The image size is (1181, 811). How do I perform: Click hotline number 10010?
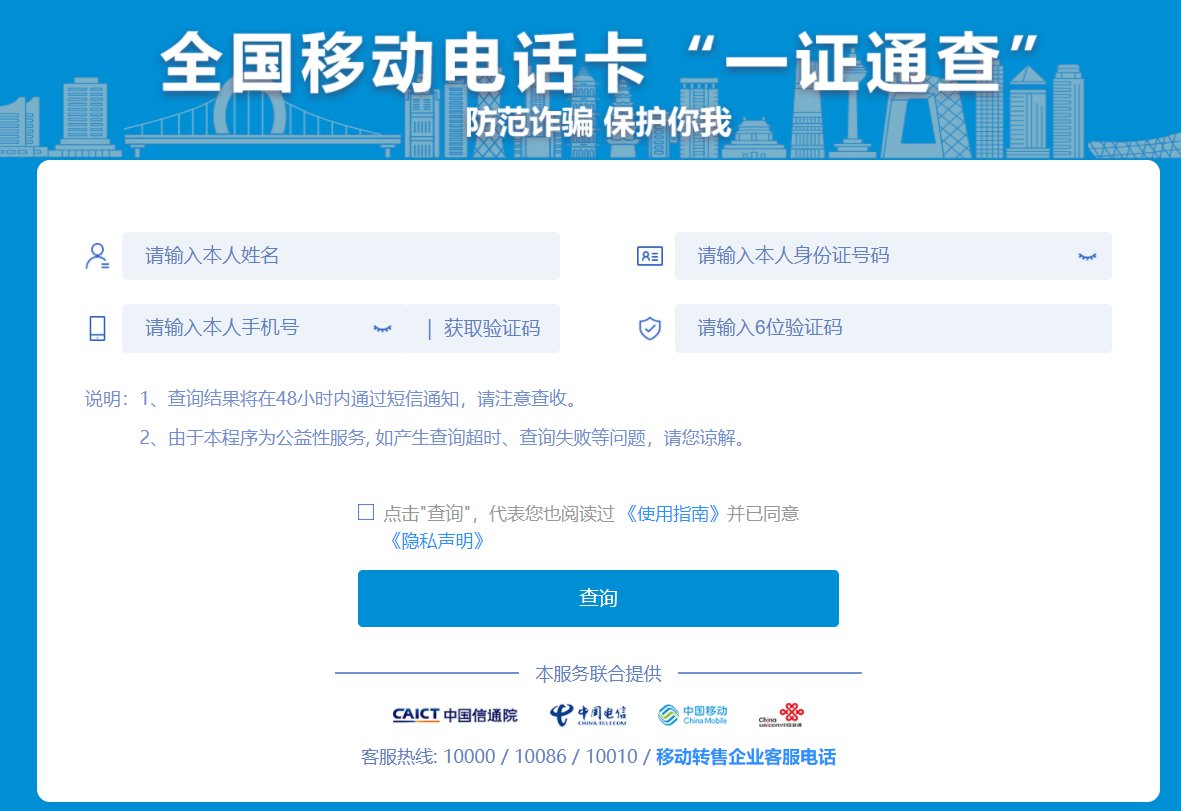coord(612,757)
